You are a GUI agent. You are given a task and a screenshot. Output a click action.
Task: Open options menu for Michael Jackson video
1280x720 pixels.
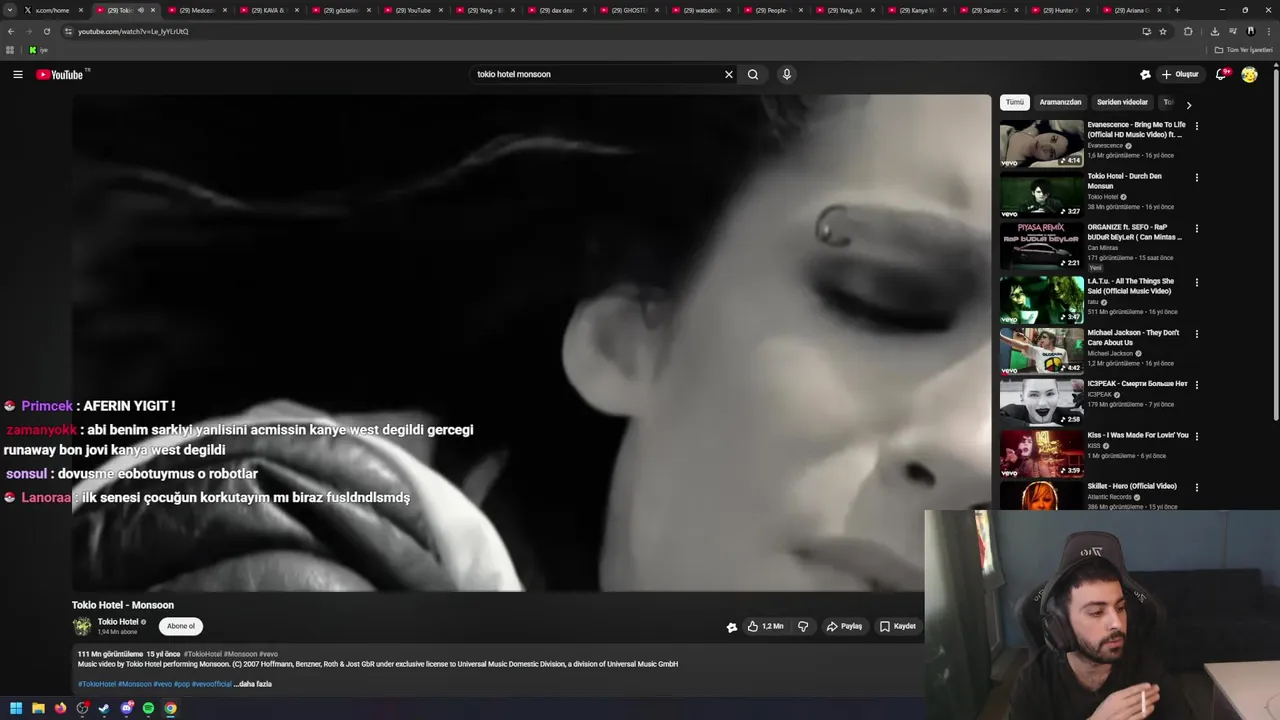click(1196, 334)
